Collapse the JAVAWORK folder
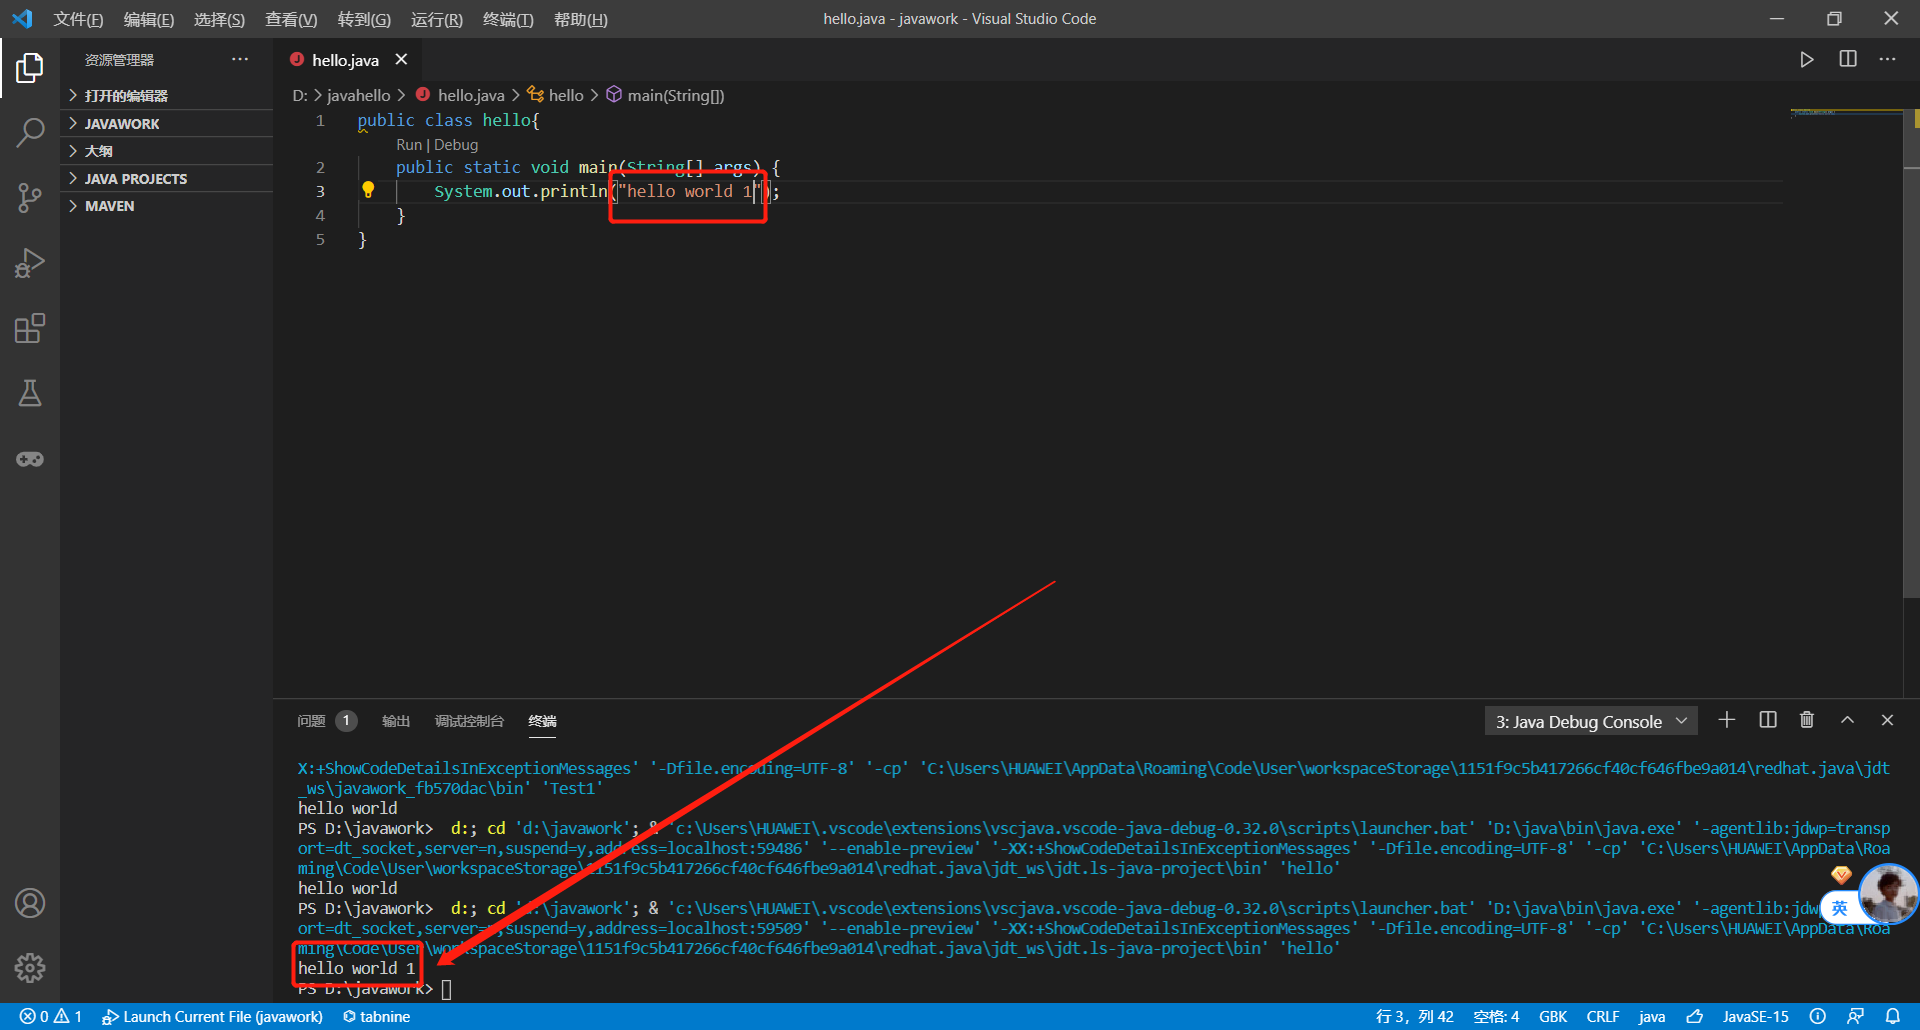This screenshot has width=1920, height=1030. pyautogui.click(x=122, y=123)
